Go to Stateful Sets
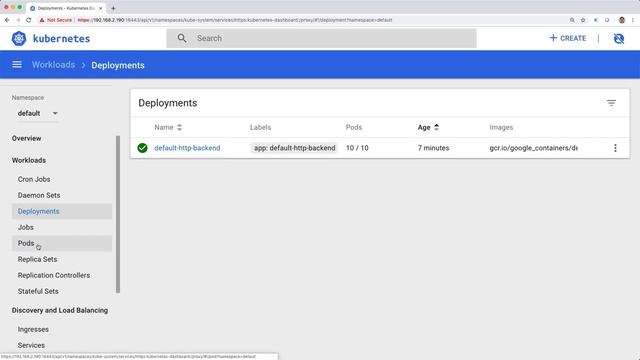This screenshot has width=640, height=360. (x=38, y=291)
